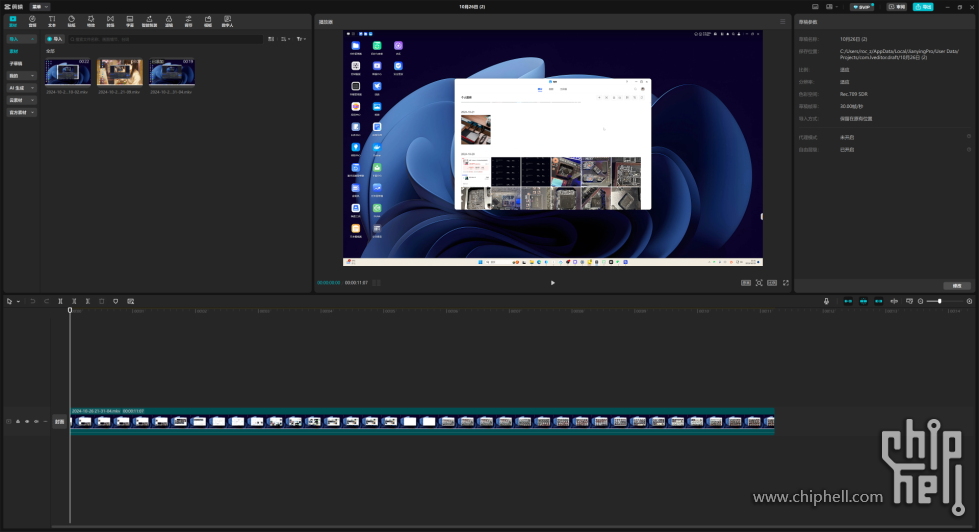Open the Effects (特效) tab
This screenshot has width=979, height=532.
tap(91, 21)
